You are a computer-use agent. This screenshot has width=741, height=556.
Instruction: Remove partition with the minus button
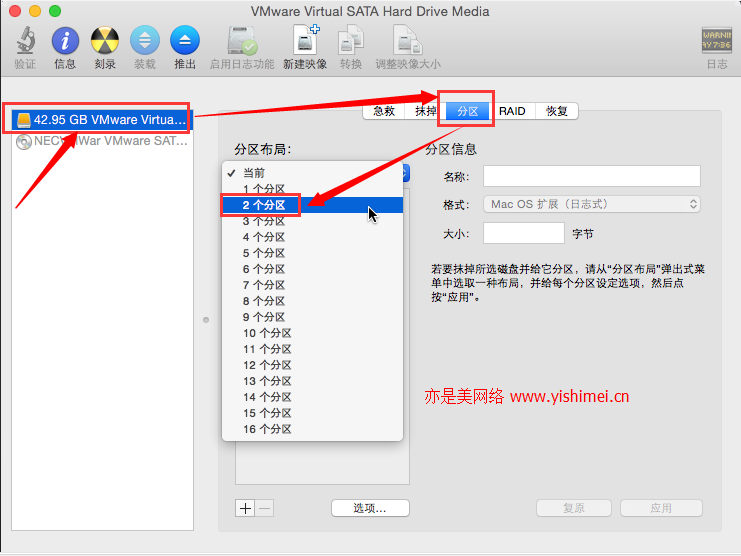click(x=265, y=508)
